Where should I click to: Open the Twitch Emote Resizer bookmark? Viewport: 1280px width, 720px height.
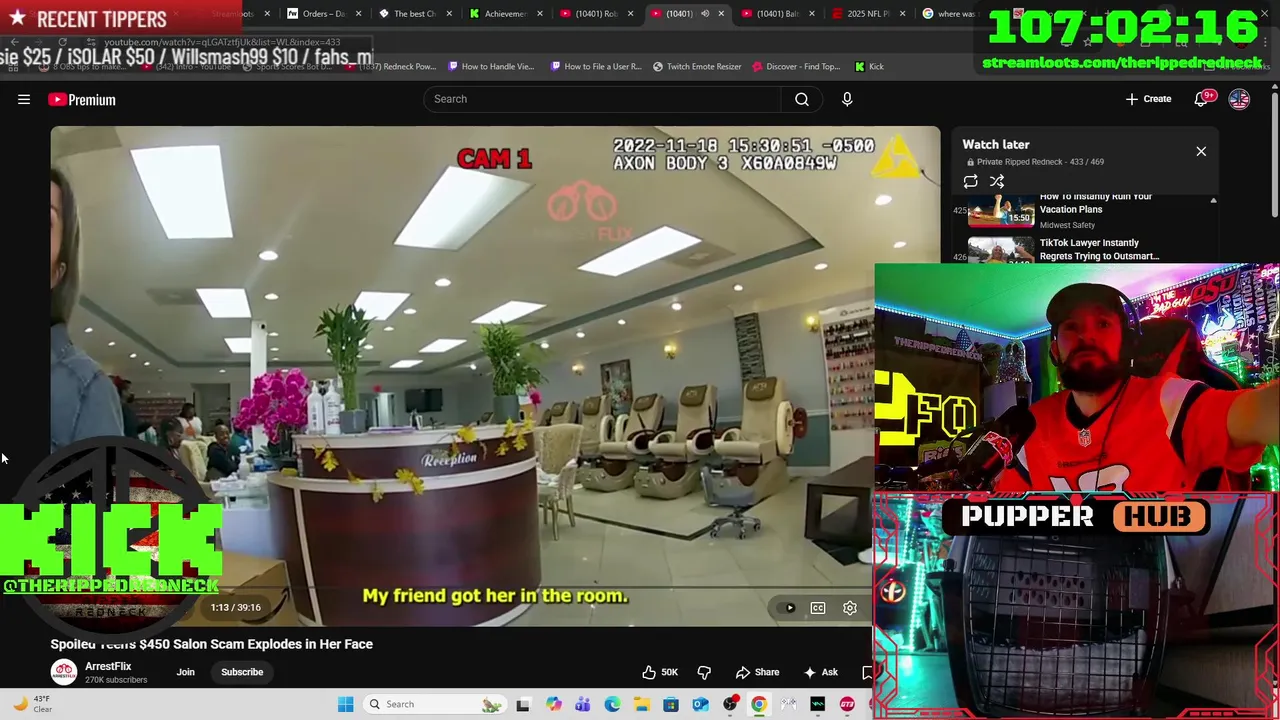[x=697, y=67]
